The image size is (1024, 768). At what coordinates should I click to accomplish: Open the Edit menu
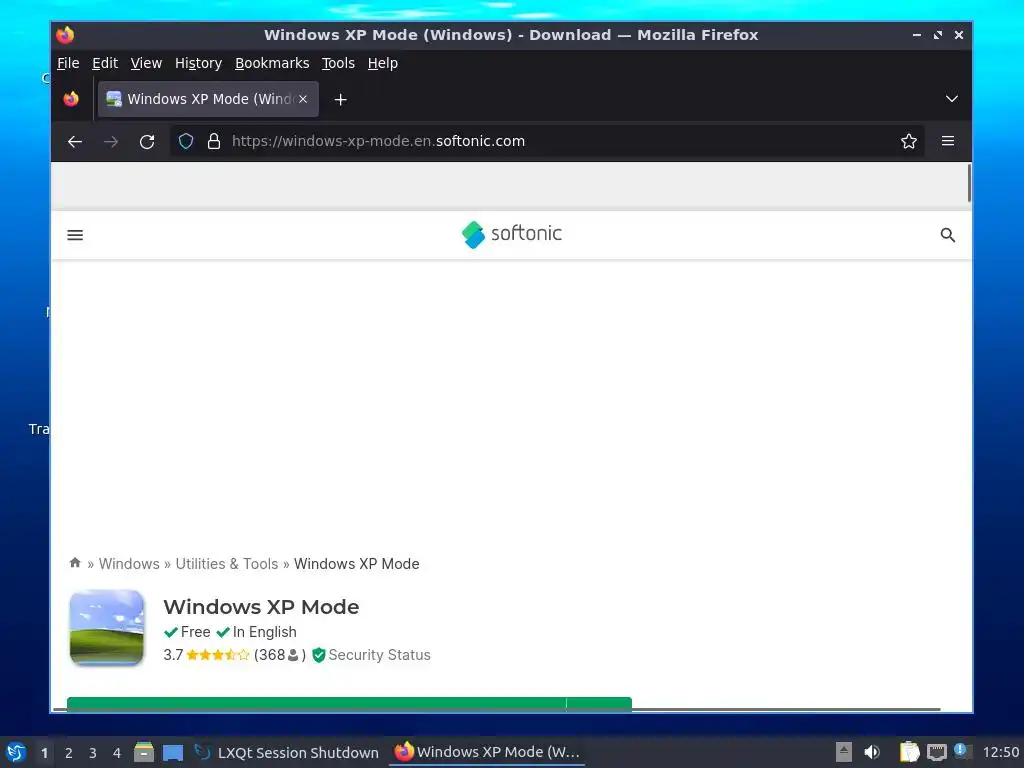(104, 63)
